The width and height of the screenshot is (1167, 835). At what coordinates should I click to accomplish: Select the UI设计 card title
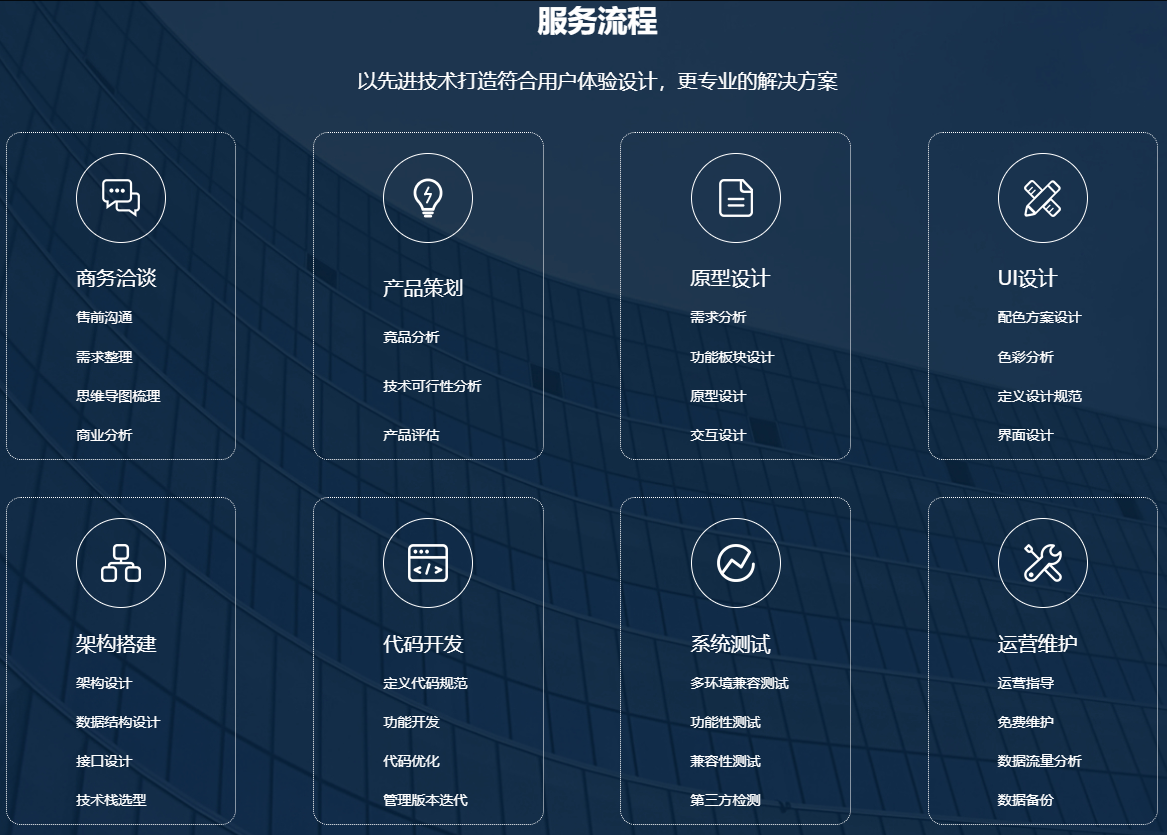(x=1027, y=278)
